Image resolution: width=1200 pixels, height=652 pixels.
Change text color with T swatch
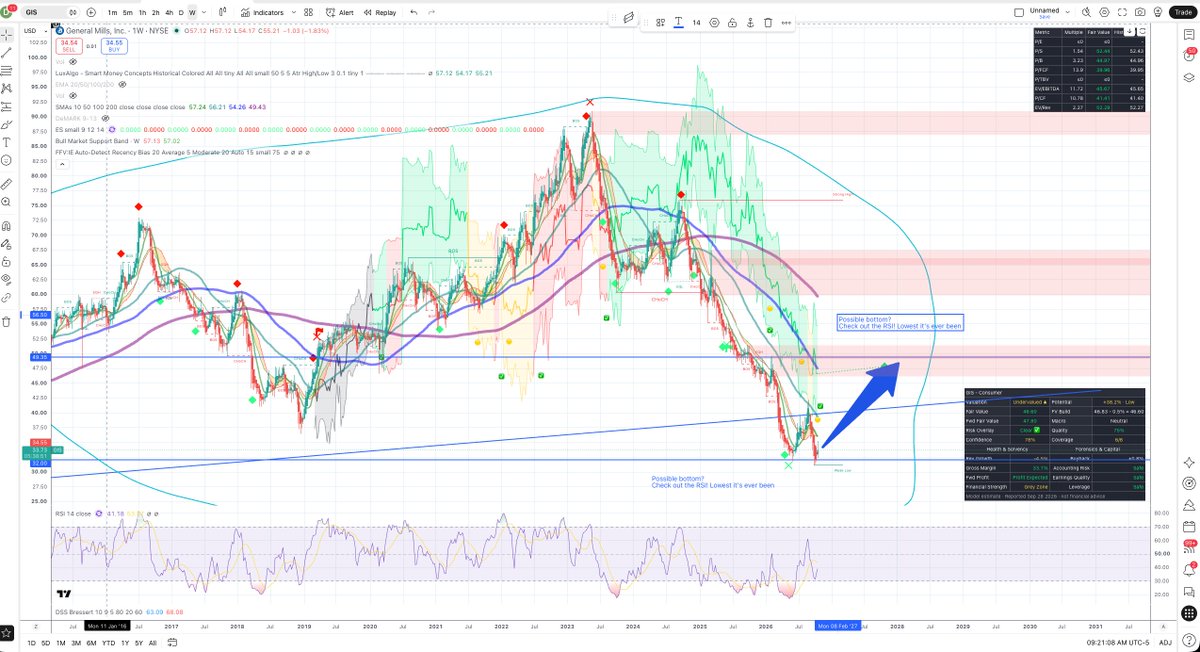(x=678, y=22)
